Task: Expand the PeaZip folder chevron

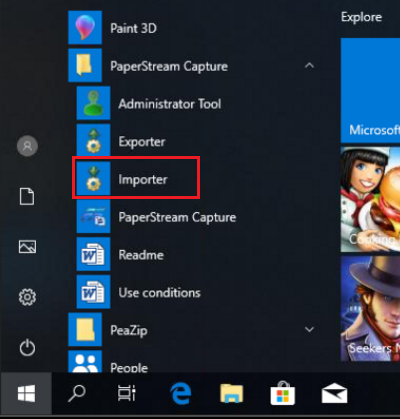Action: 309,330
